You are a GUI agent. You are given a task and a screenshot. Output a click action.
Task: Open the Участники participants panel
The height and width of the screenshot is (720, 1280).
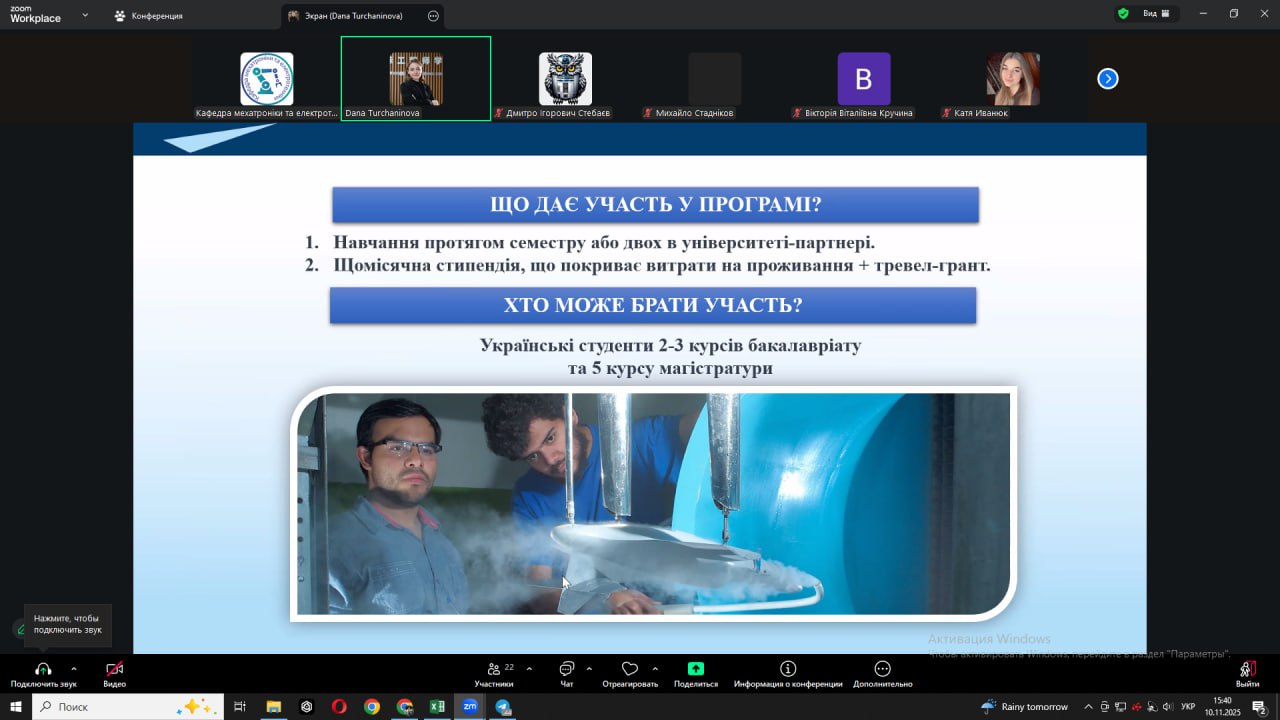pos(494,670)
